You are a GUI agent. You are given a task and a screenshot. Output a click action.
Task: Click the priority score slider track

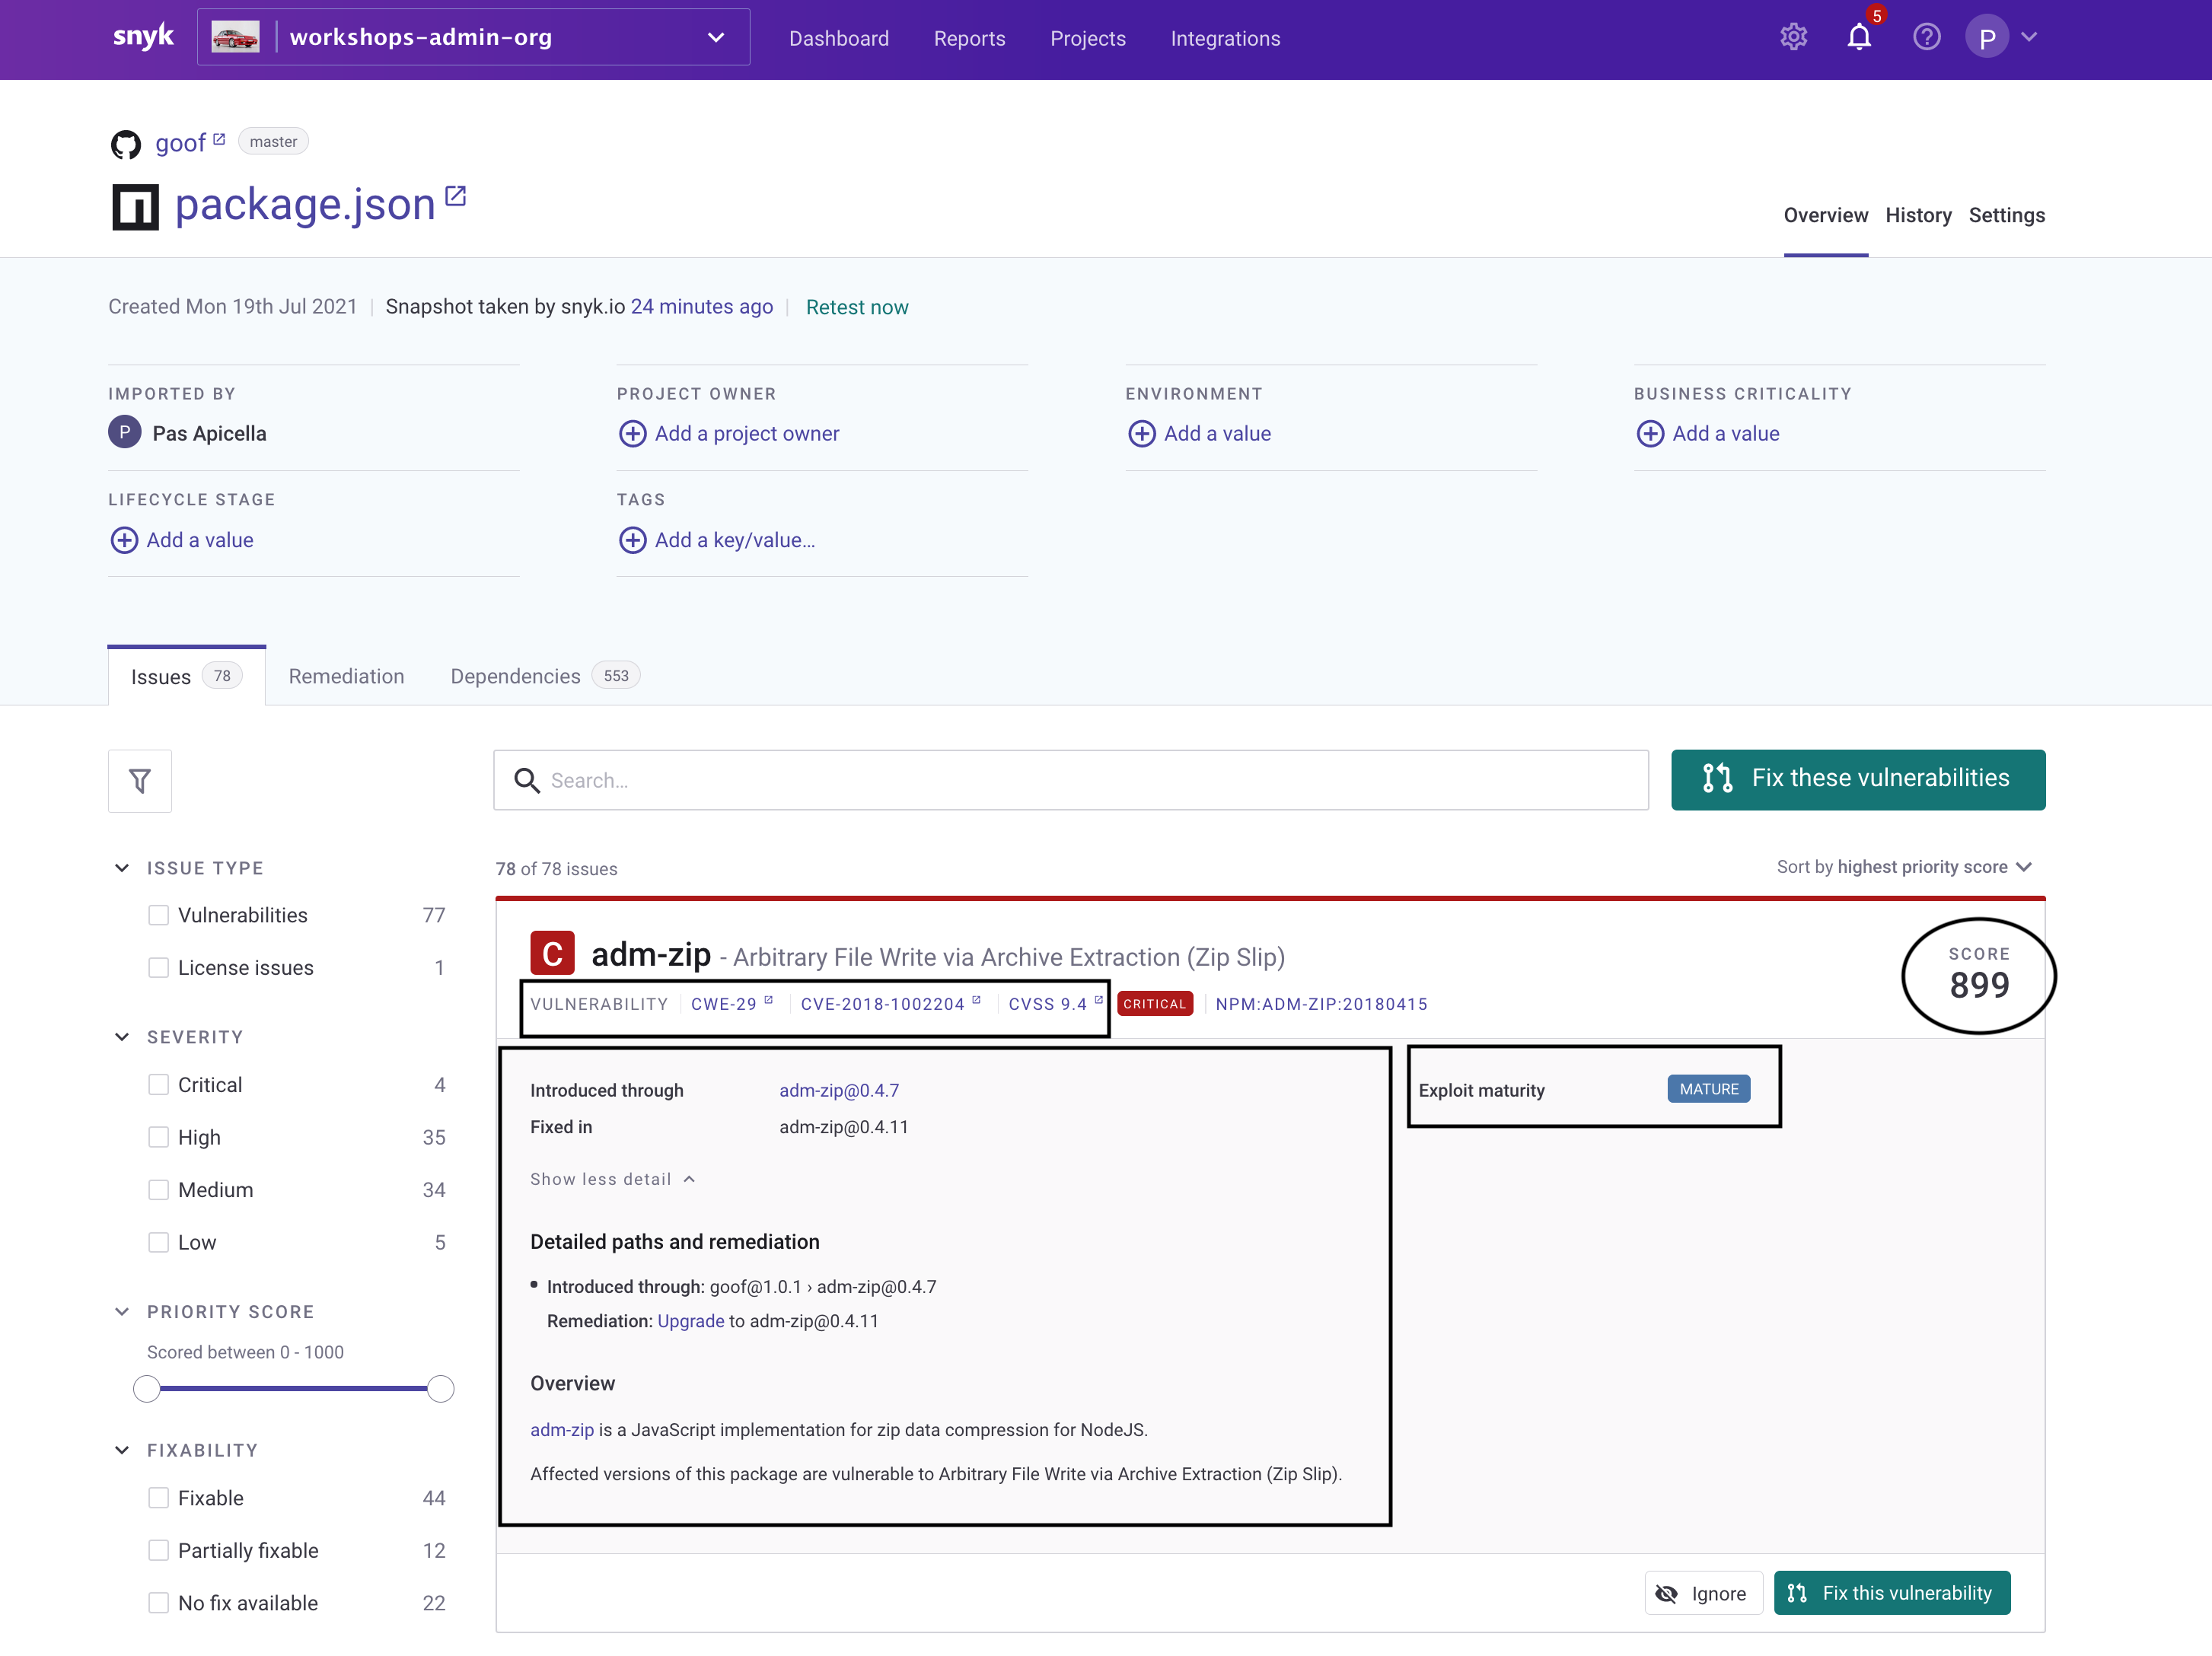coord(294,1388)
